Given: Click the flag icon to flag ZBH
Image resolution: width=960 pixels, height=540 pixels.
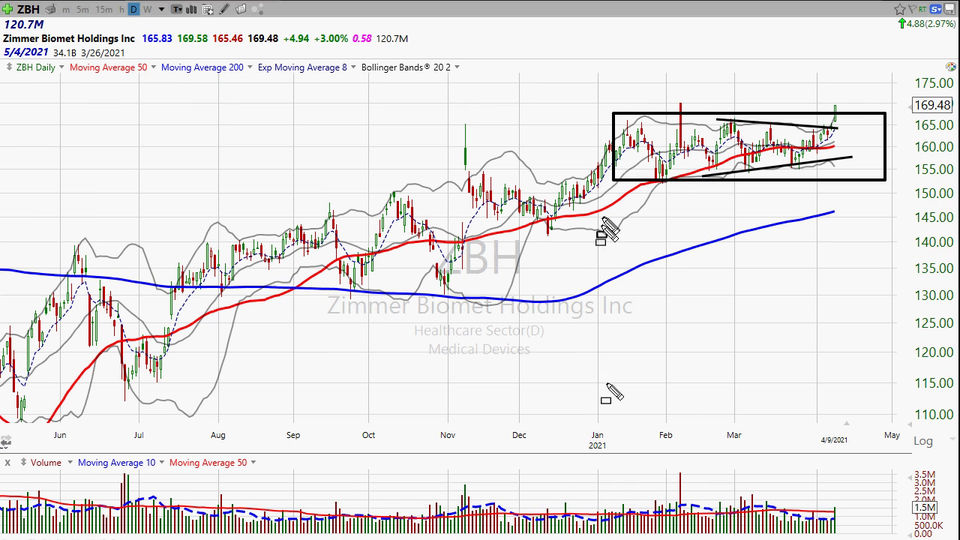Looking at the screenshot, I should pyautogui.click(x=911, y=9).
